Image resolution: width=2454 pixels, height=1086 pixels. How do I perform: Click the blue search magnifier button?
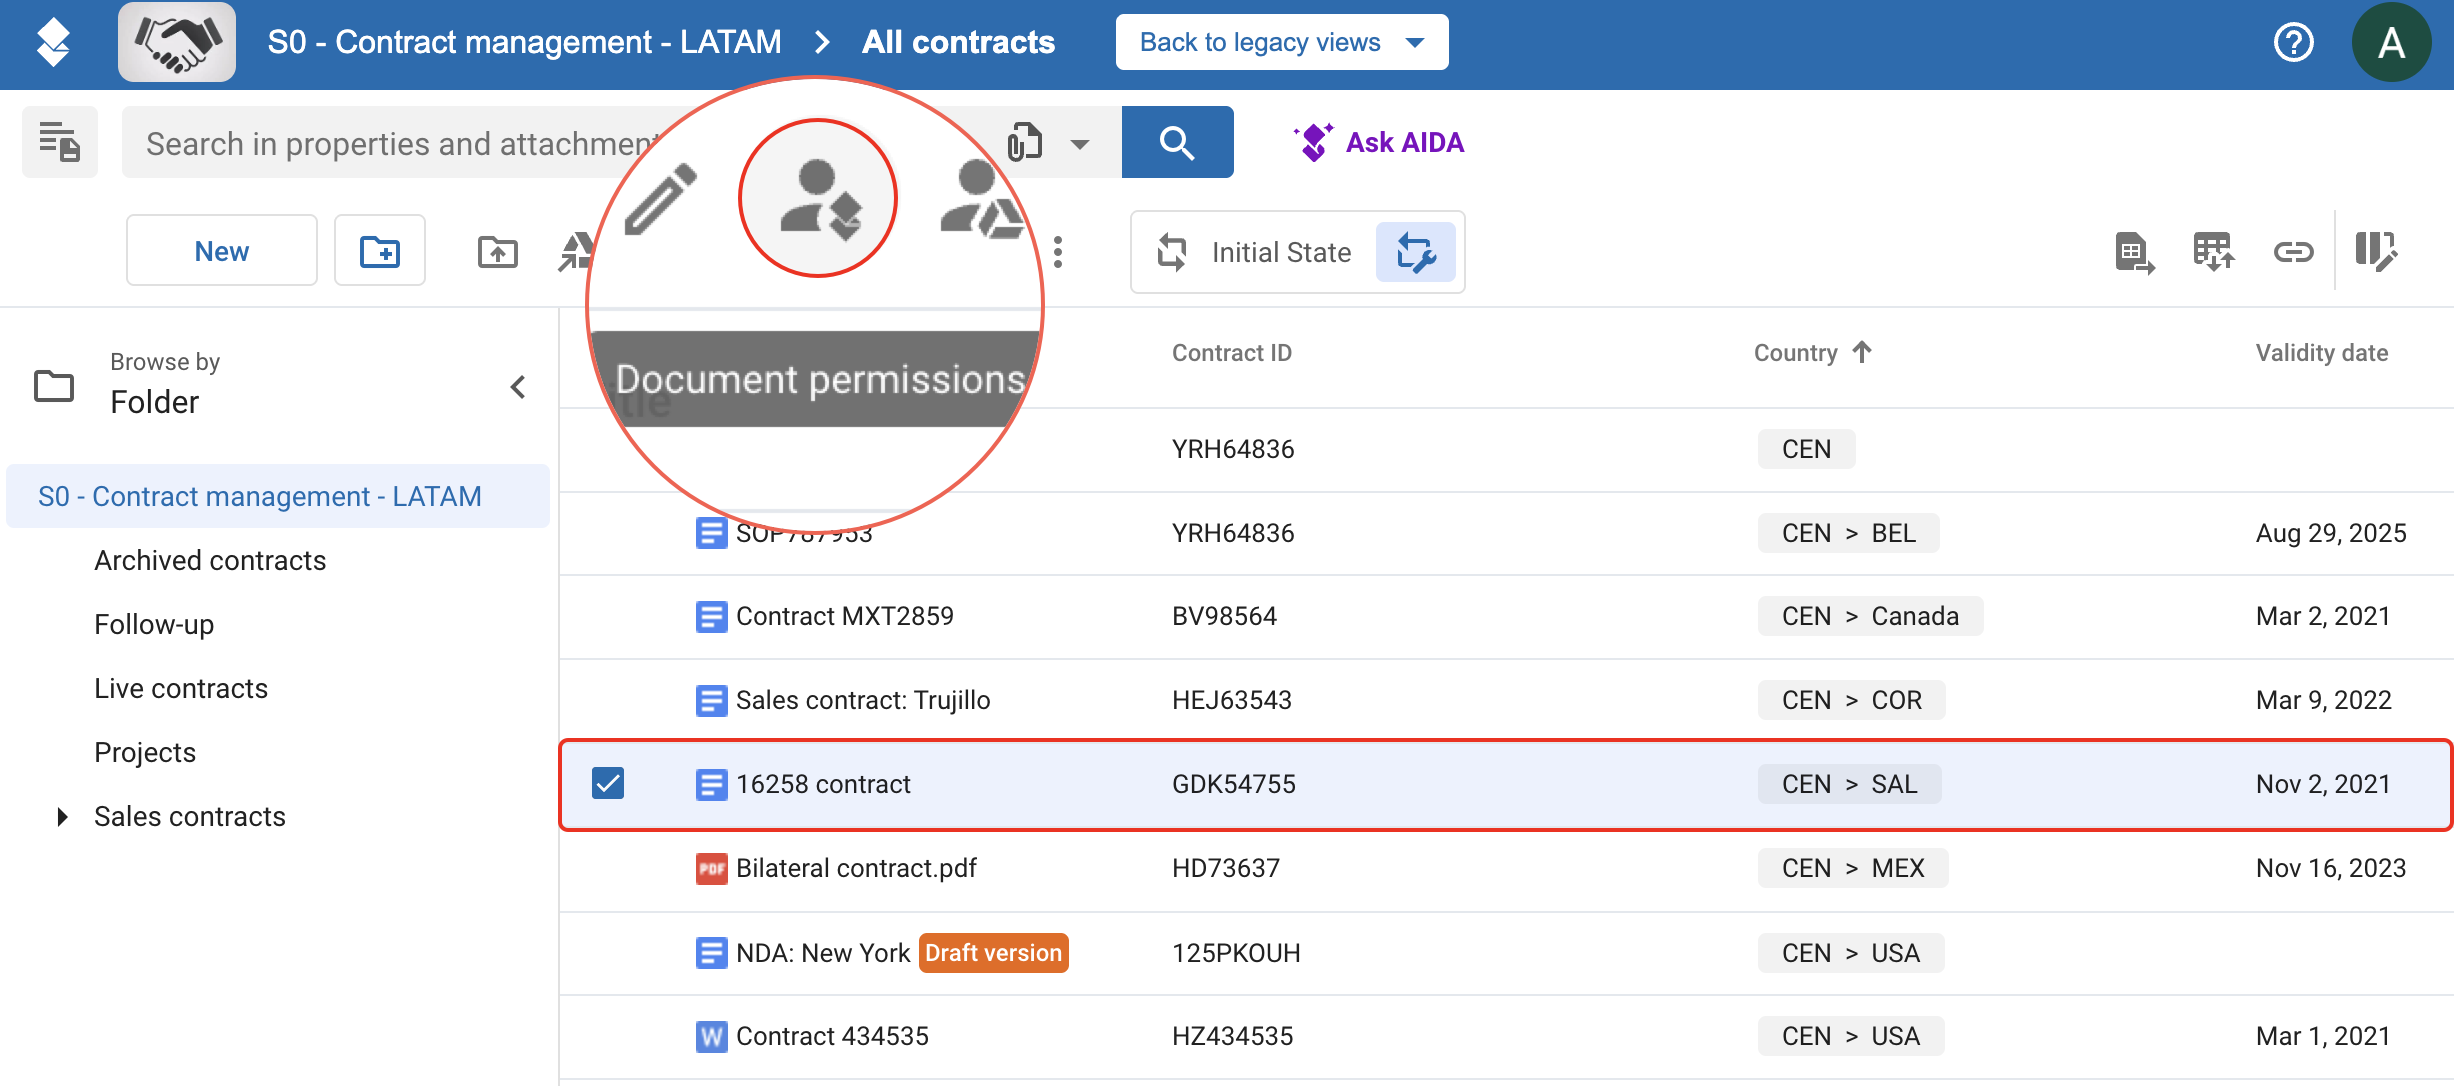tap(1177, 142)
